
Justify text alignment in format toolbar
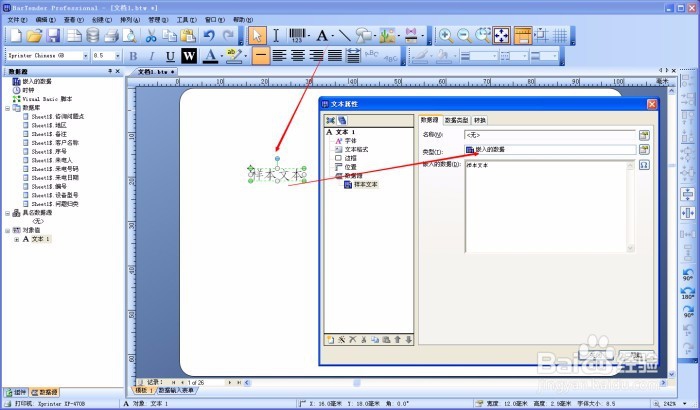click(x=335, y=56)
